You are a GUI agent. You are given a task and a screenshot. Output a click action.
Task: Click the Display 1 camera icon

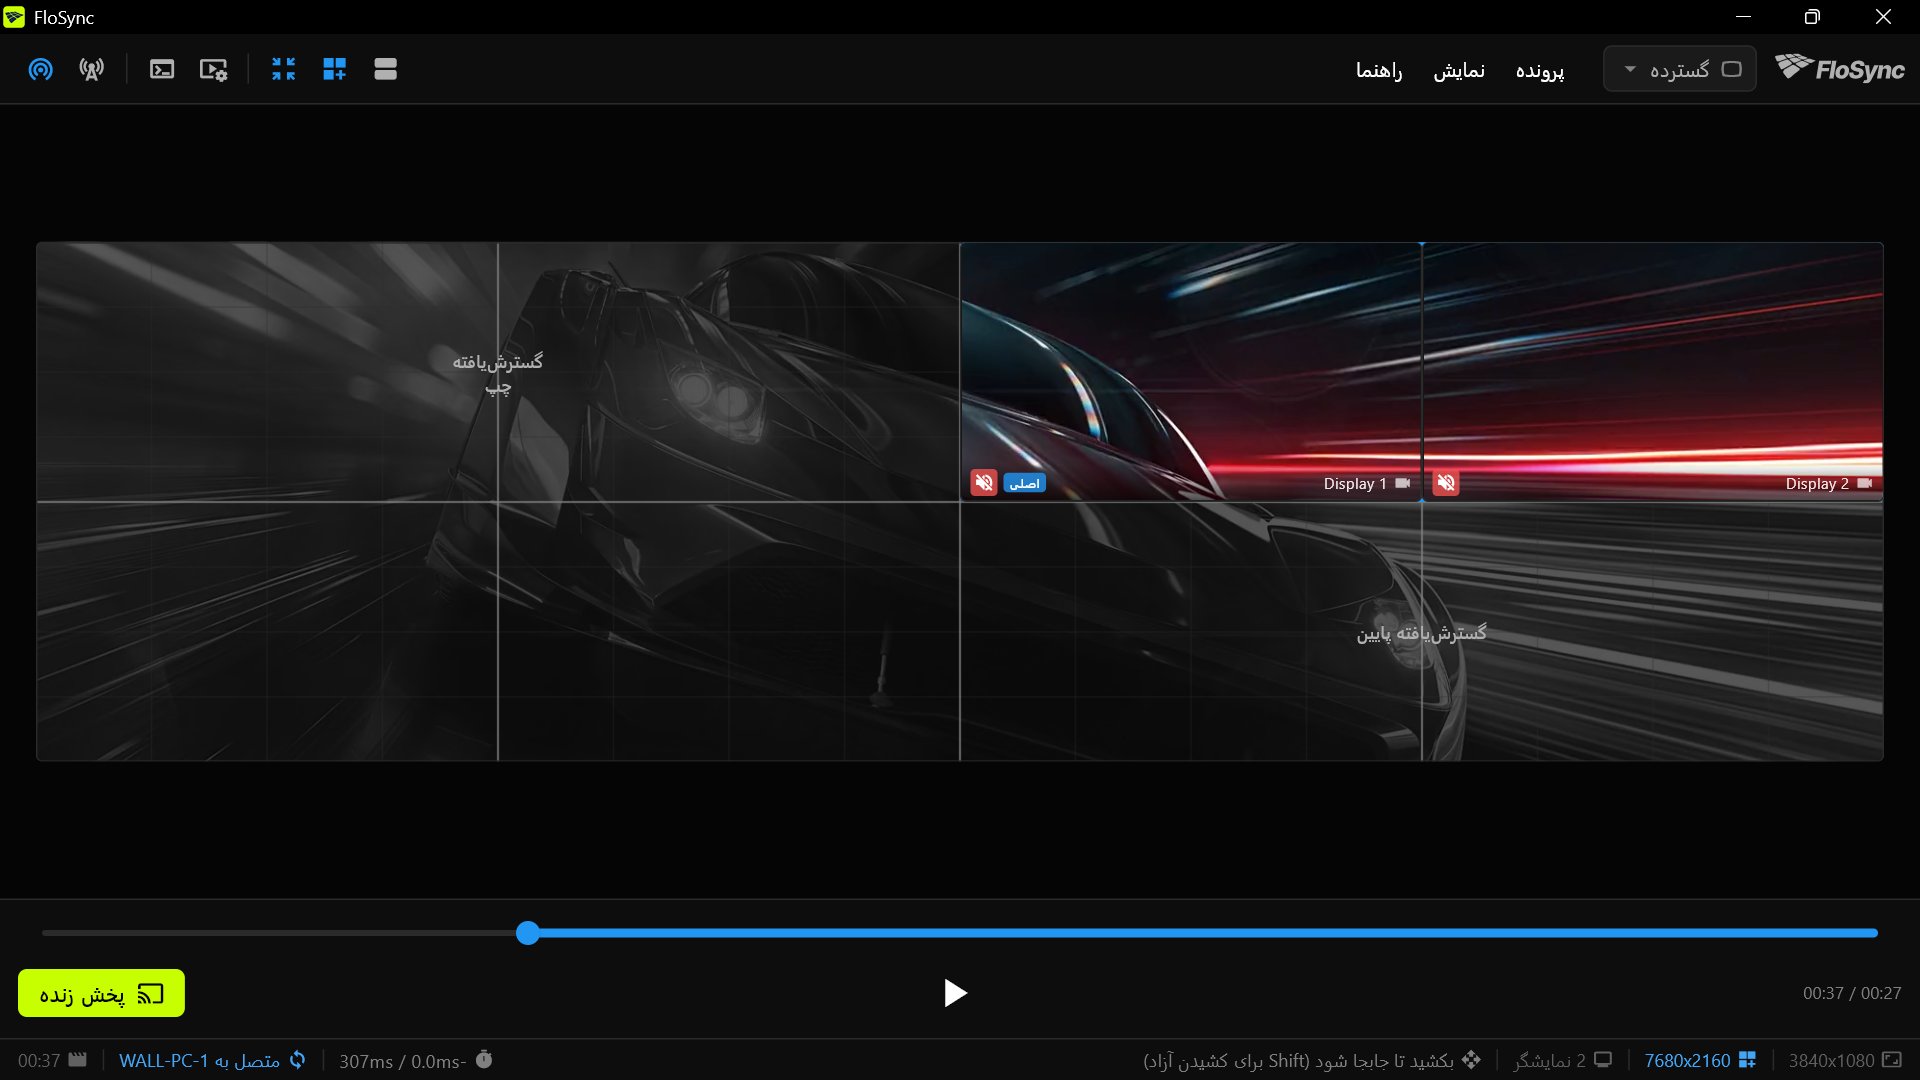(1402, 483)
